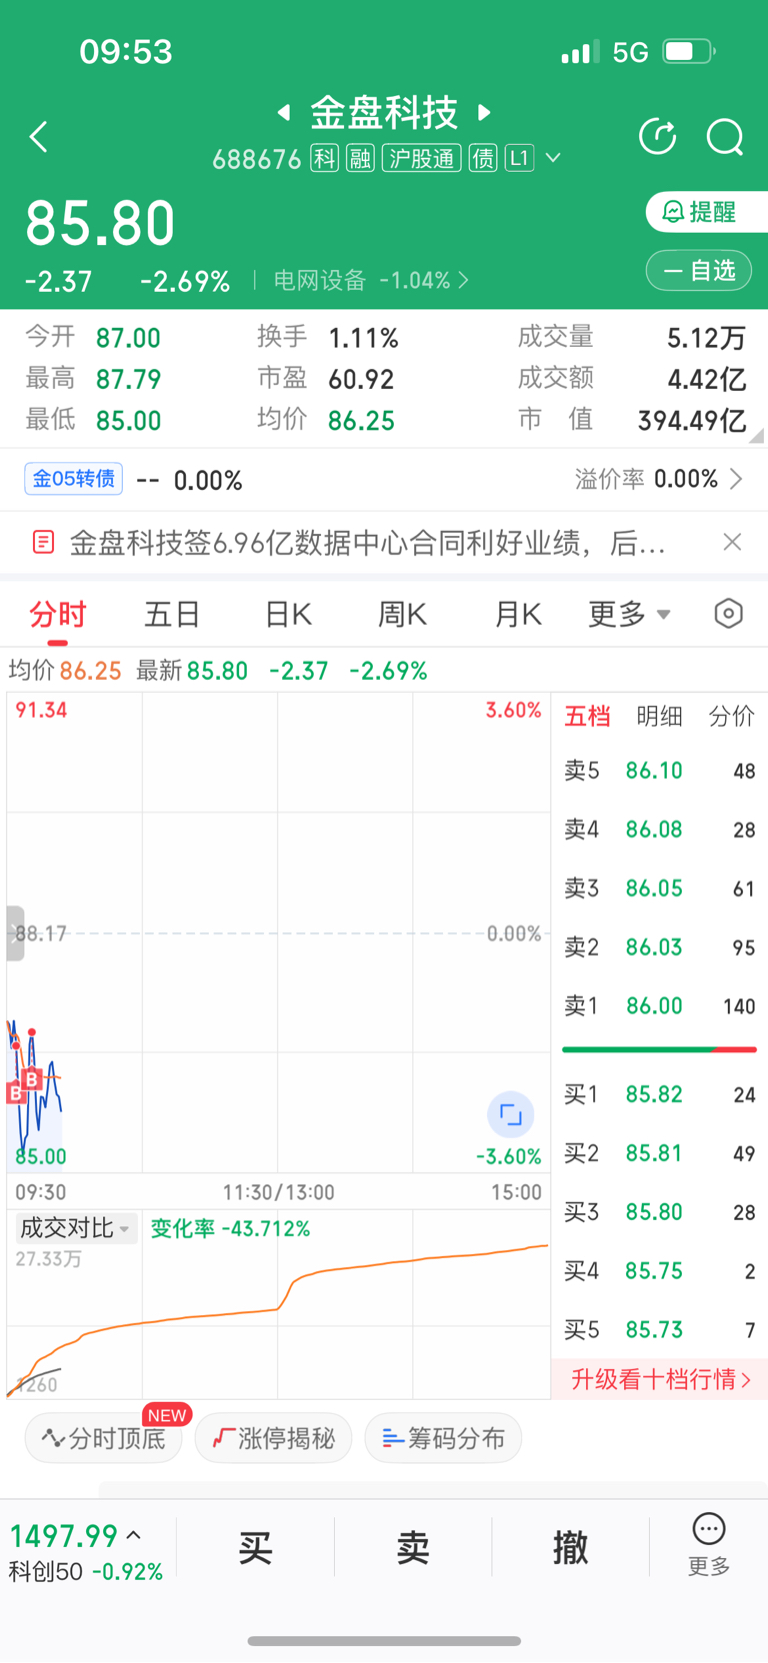Select the 日K chart tab
The image size is (768, 1663).
288,614
